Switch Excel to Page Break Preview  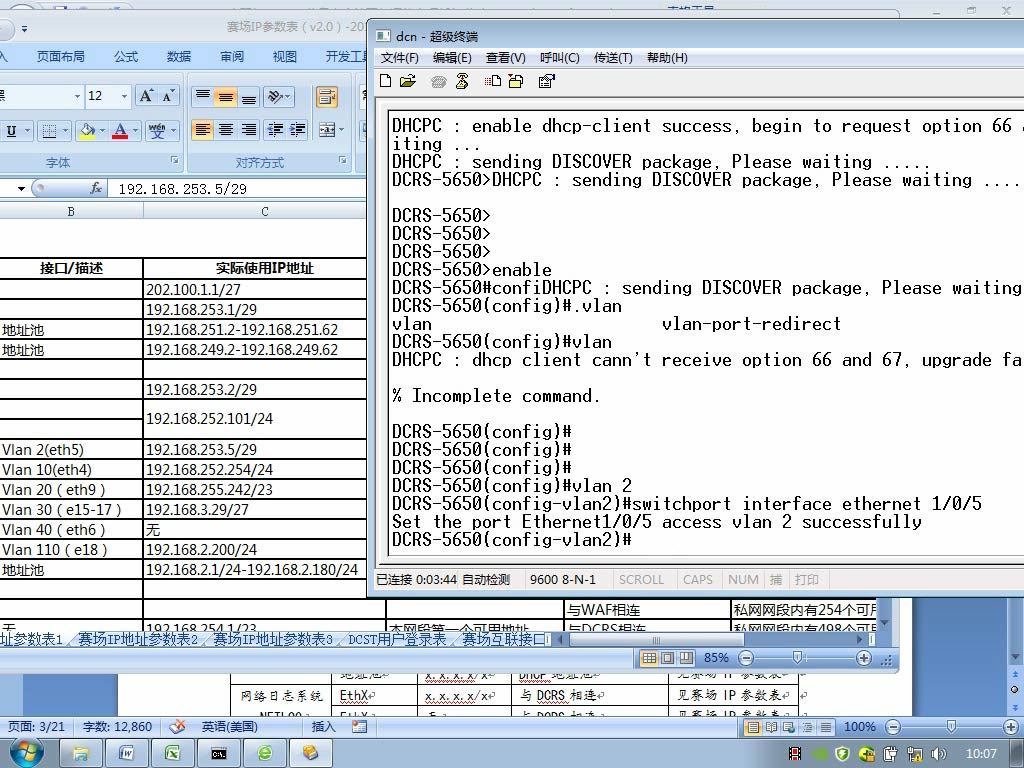click(686, 658)
